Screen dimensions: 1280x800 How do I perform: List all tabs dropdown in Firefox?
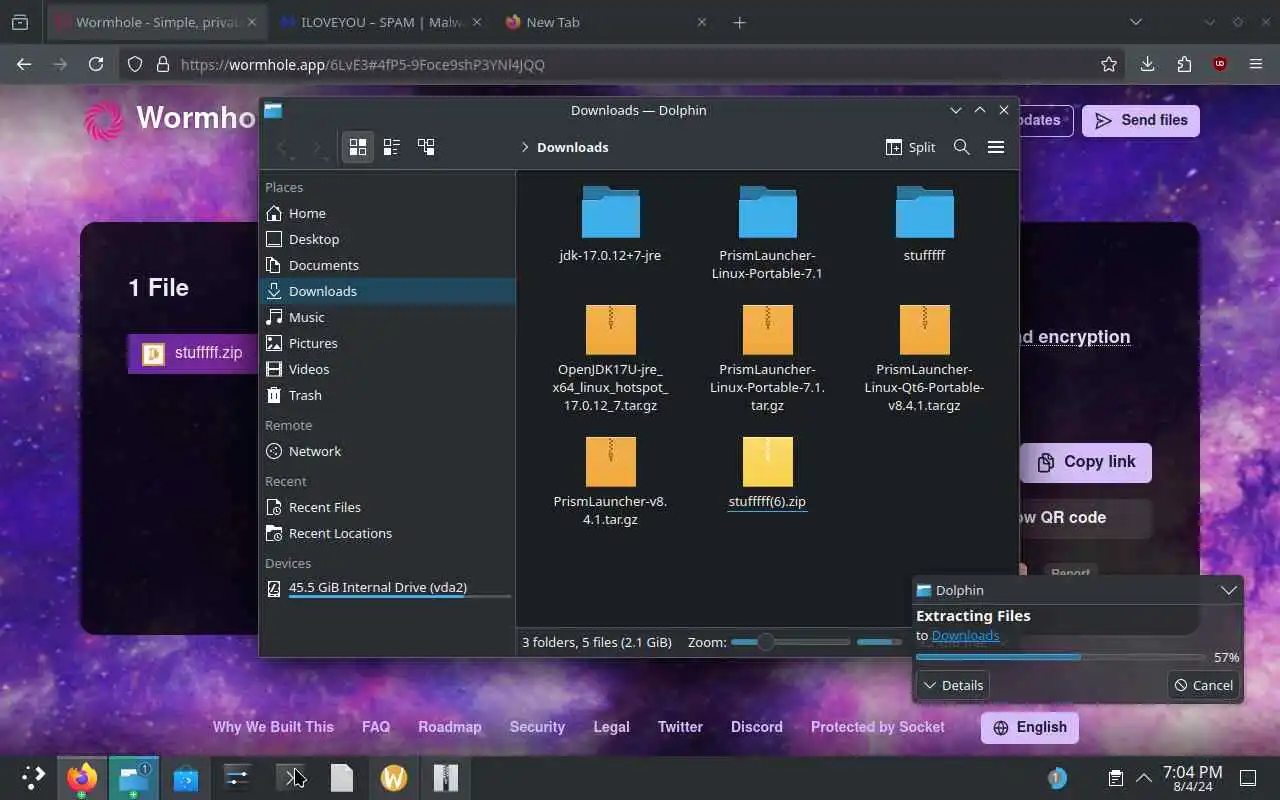pyautogui.click(x=1135, y=22)
